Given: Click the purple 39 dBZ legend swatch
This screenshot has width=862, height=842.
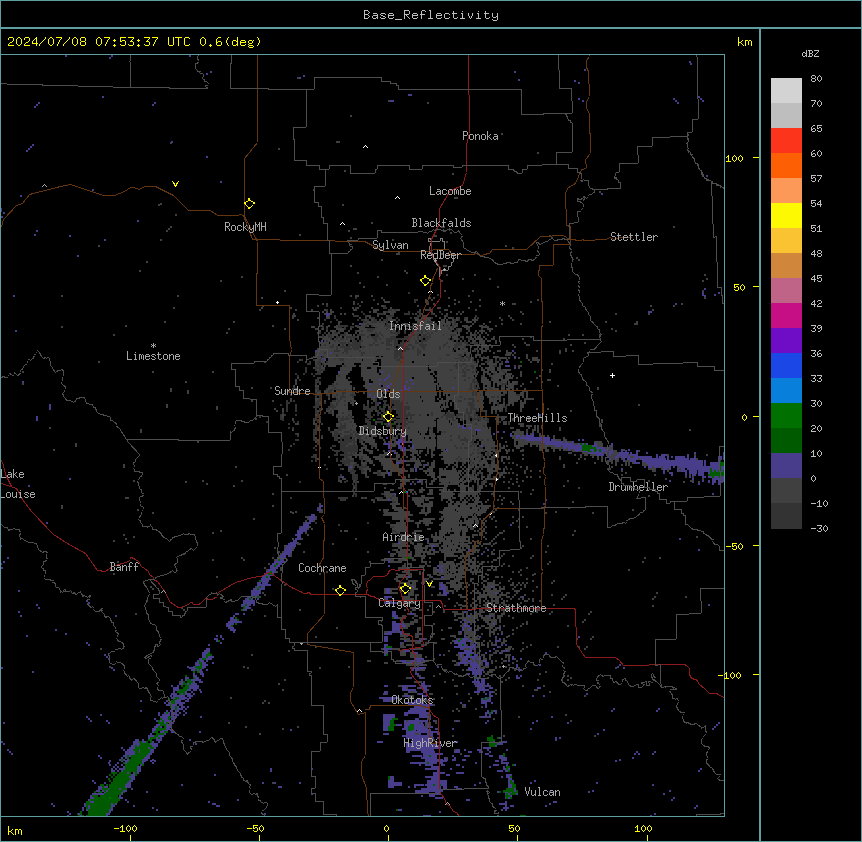Looking at the screenshot, I should (786, 340).
